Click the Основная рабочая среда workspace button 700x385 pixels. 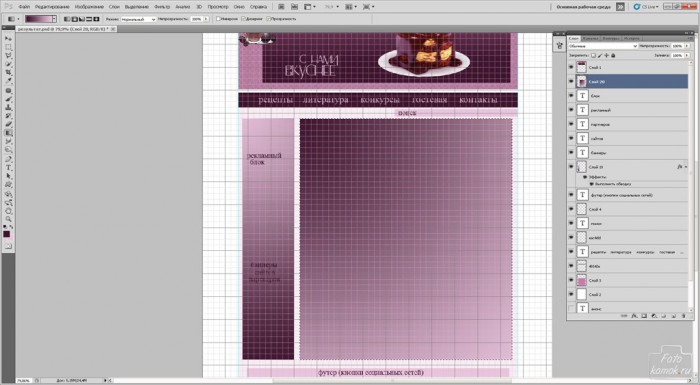(583, 7)
